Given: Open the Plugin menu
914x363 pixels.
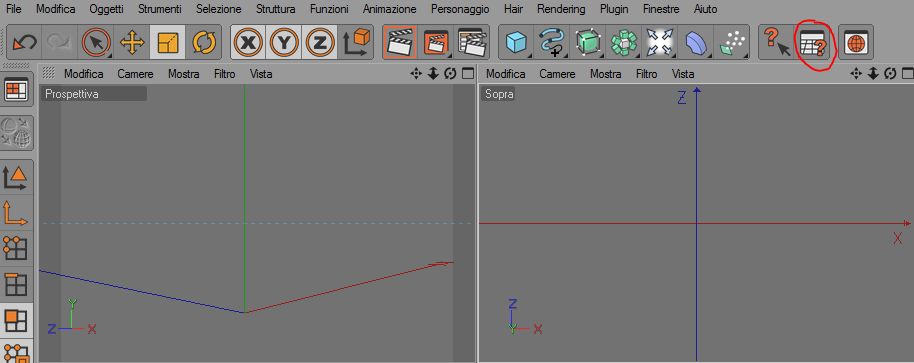Looking at the screenshot, I should coord(614,9).
